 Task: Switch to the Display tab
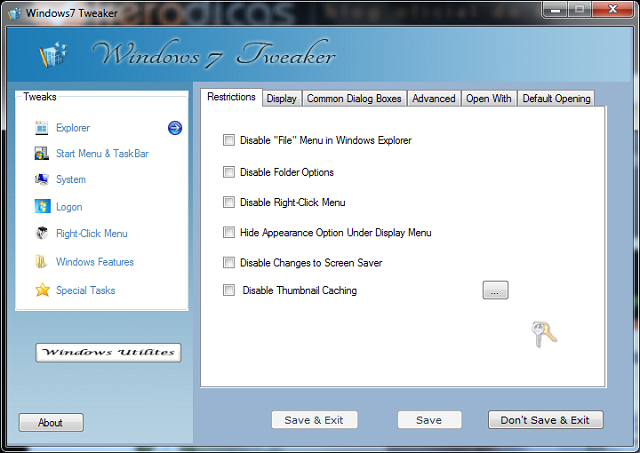click(x=282, y=98)
